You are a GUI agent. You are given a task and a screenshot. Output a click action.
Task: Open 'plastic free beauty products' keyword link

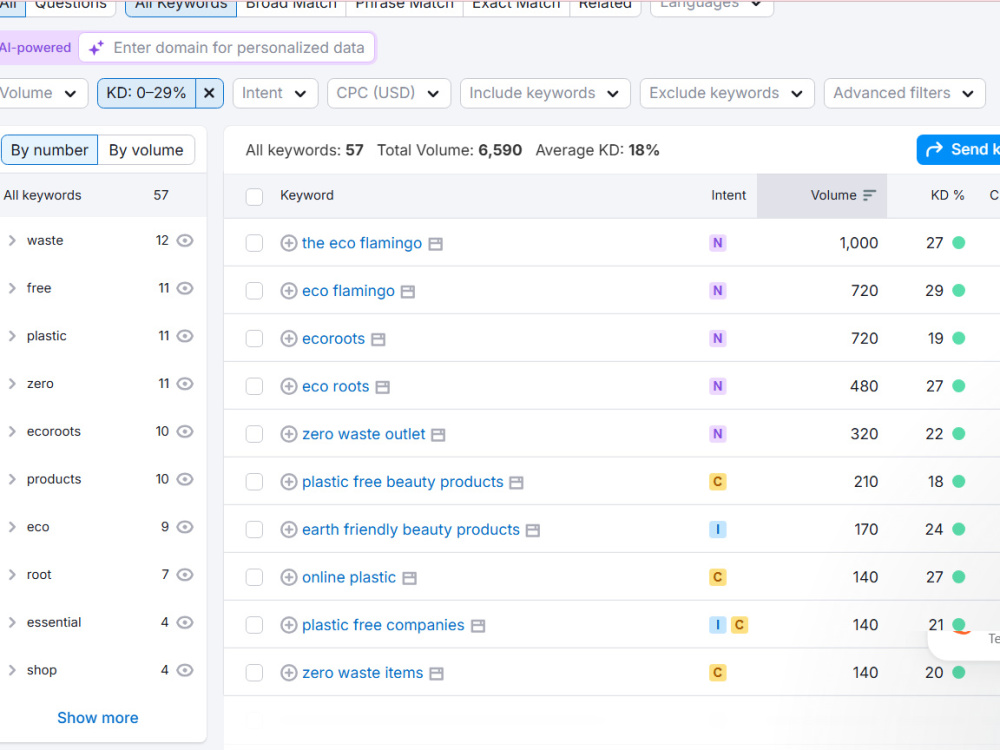pos(402,482)
